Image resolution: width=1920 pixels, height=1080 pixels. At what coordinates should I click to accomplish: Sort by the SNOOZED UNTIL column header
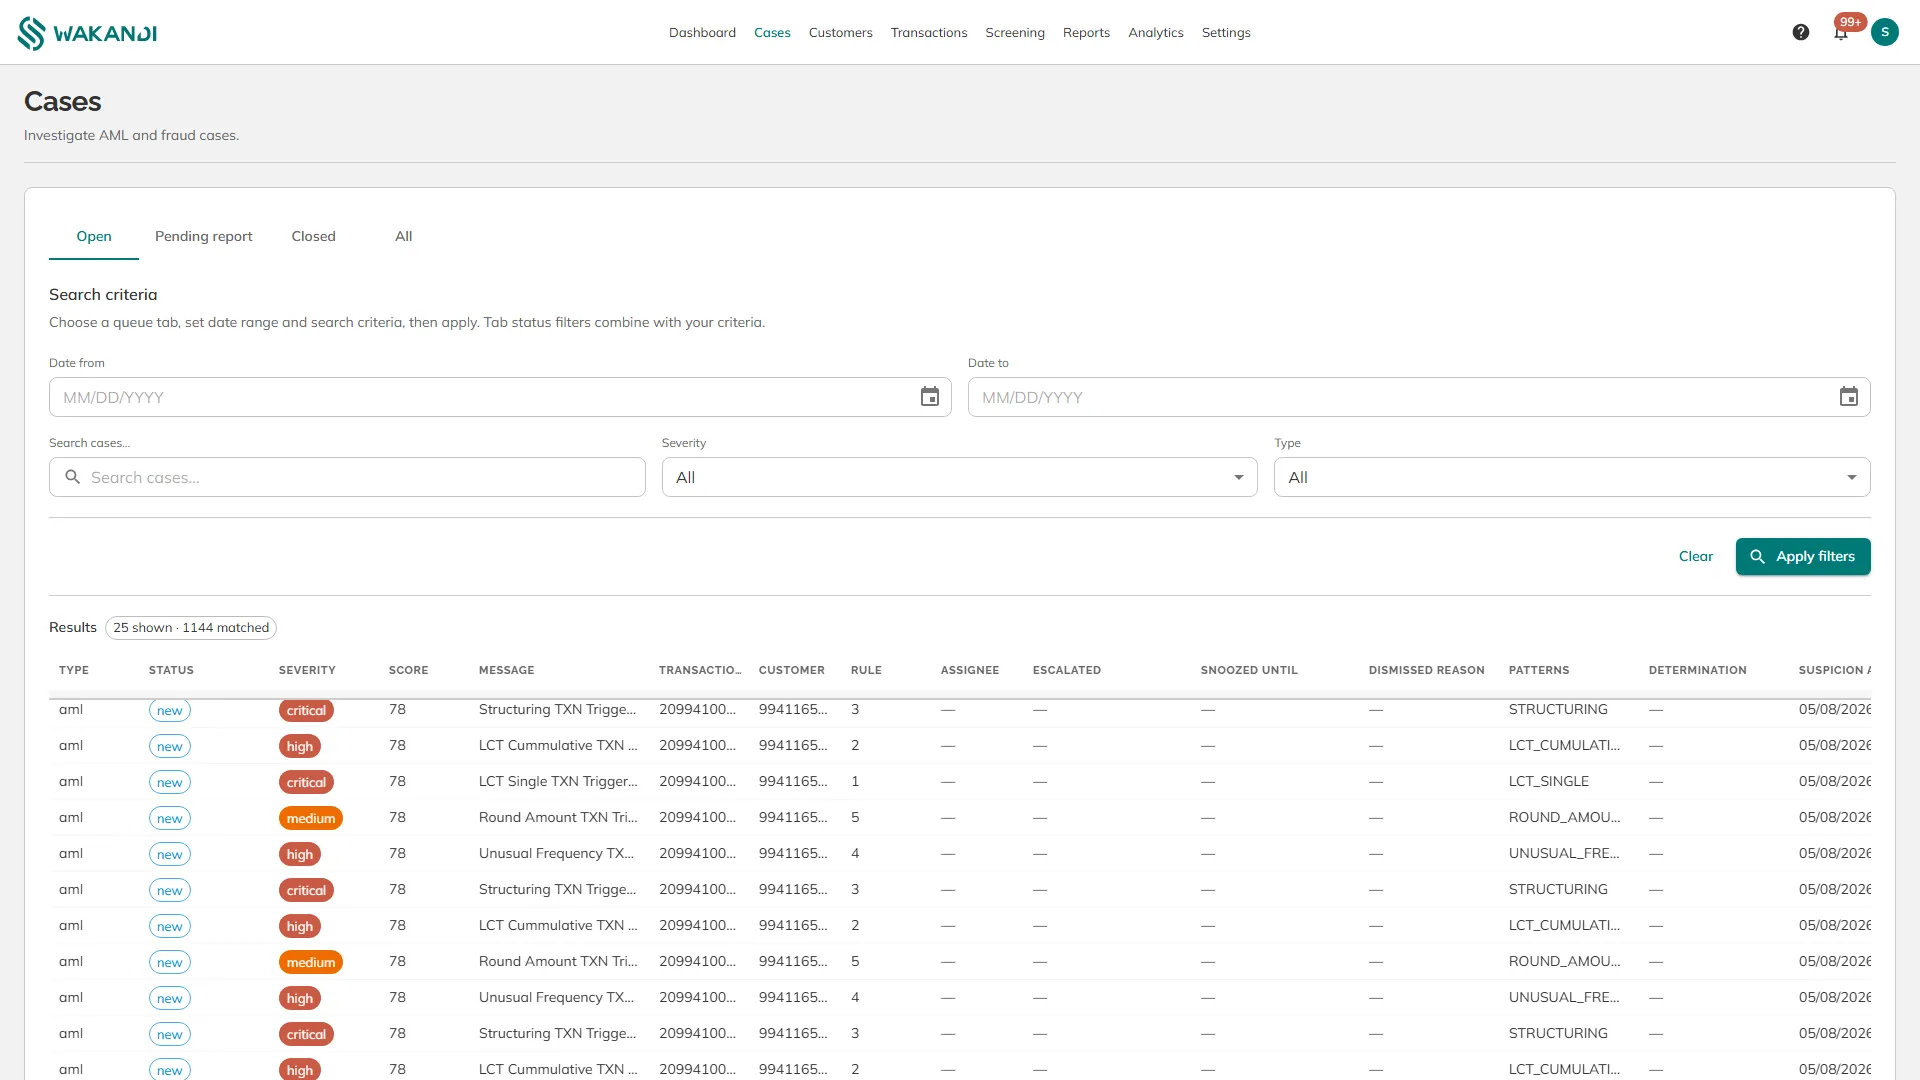(x=1249, y=670)
